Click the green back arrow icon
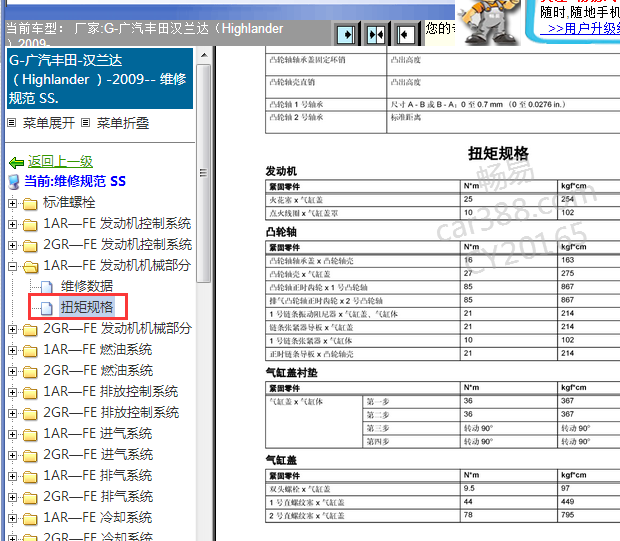 (x=17, y=162)
